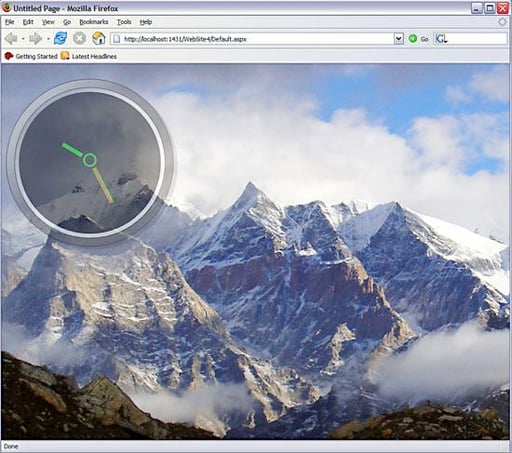512x453 pixels.
Task: Reload the page with the Refresh icon
Action: [x=60, y=38]
